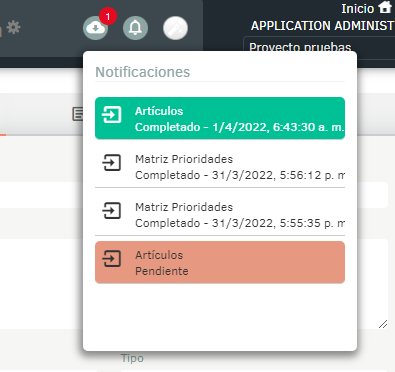The image size is (395, 372).
Task: Select Artículos completed 1/4/2022 notification
Action: pyautogui.click(x=220, y=118)
